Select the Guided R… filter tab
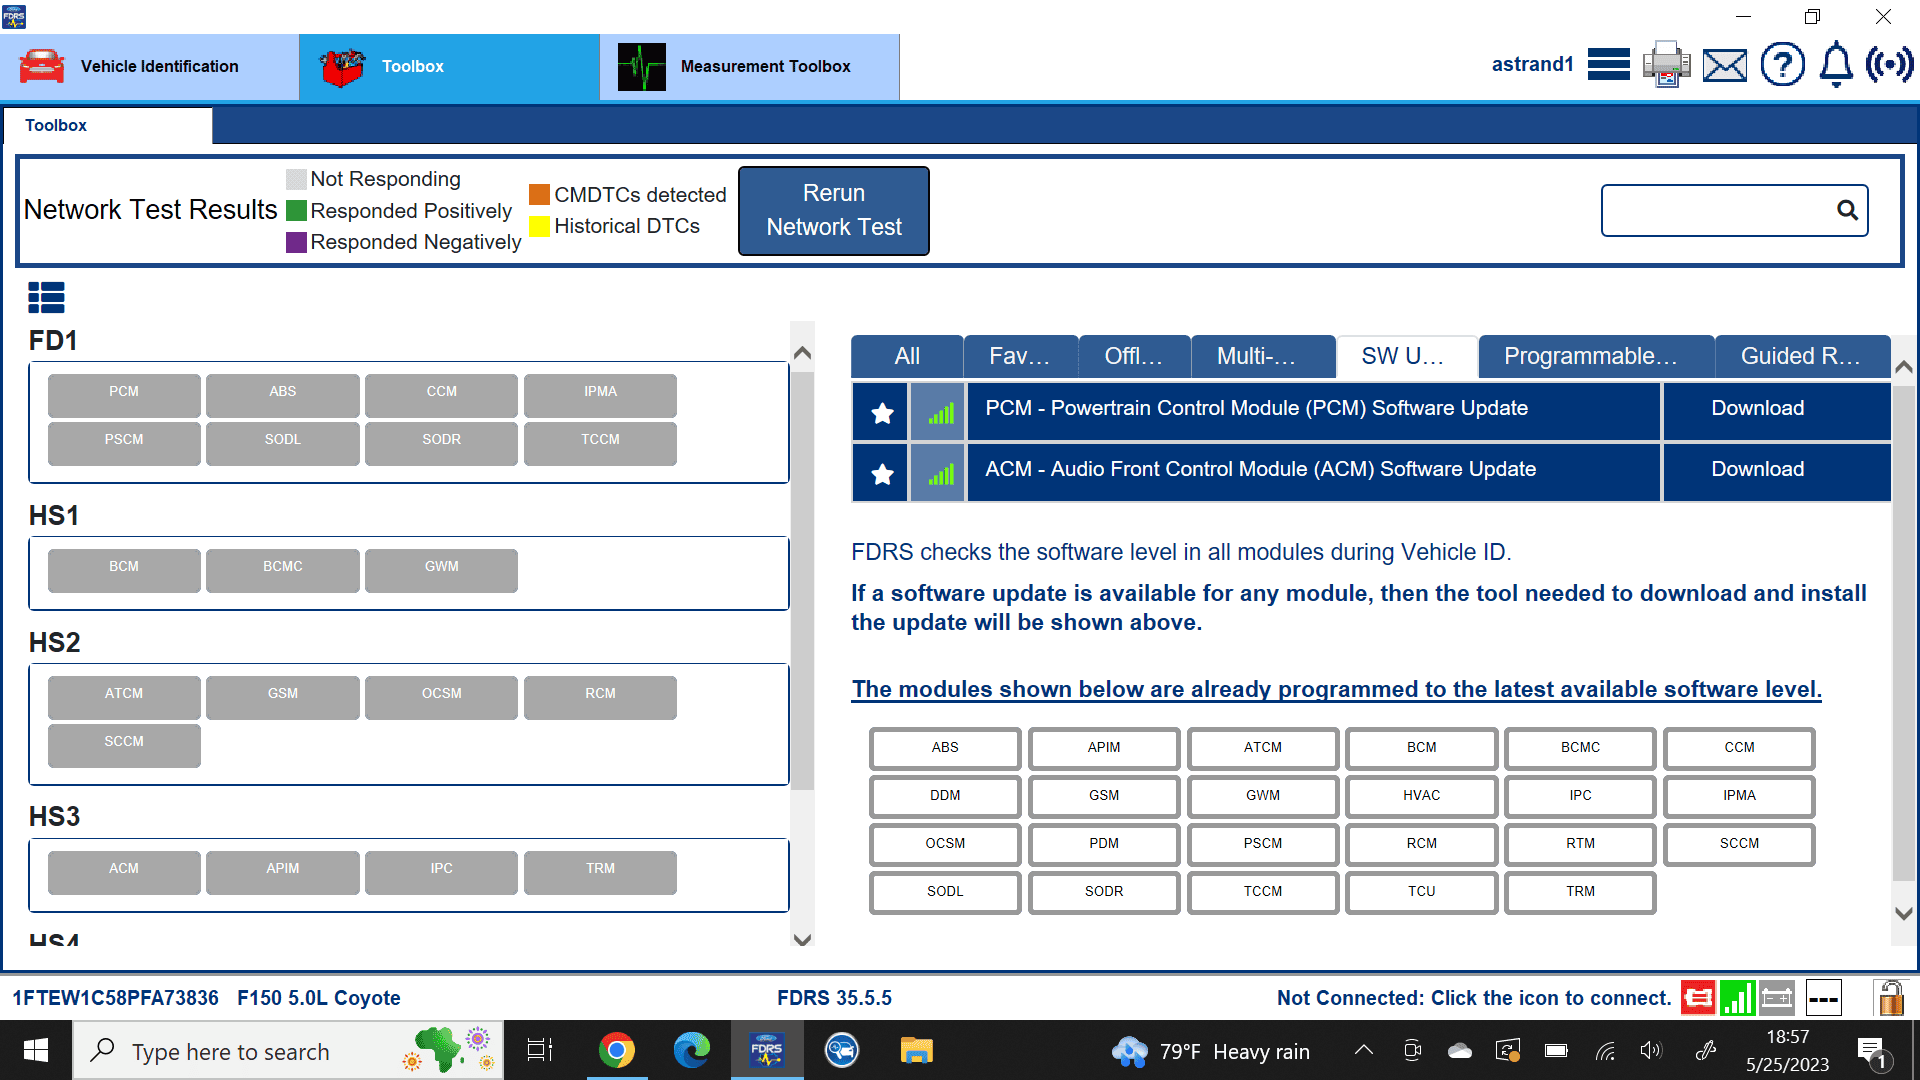The width and height of the screenshot is (1920, 1080). (x=1803, y=356)
